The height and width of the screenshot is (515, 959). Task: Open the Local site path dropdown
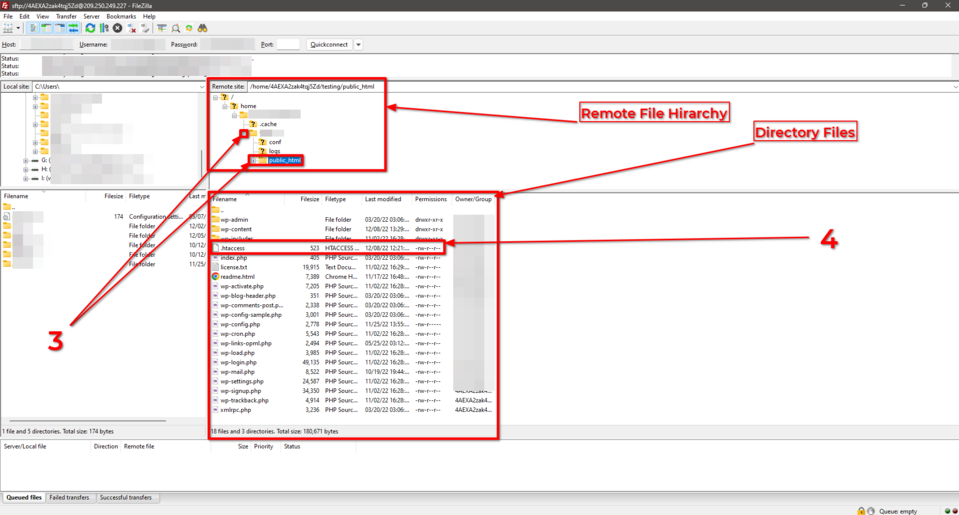pyautogui.click(x=202, y=87)
